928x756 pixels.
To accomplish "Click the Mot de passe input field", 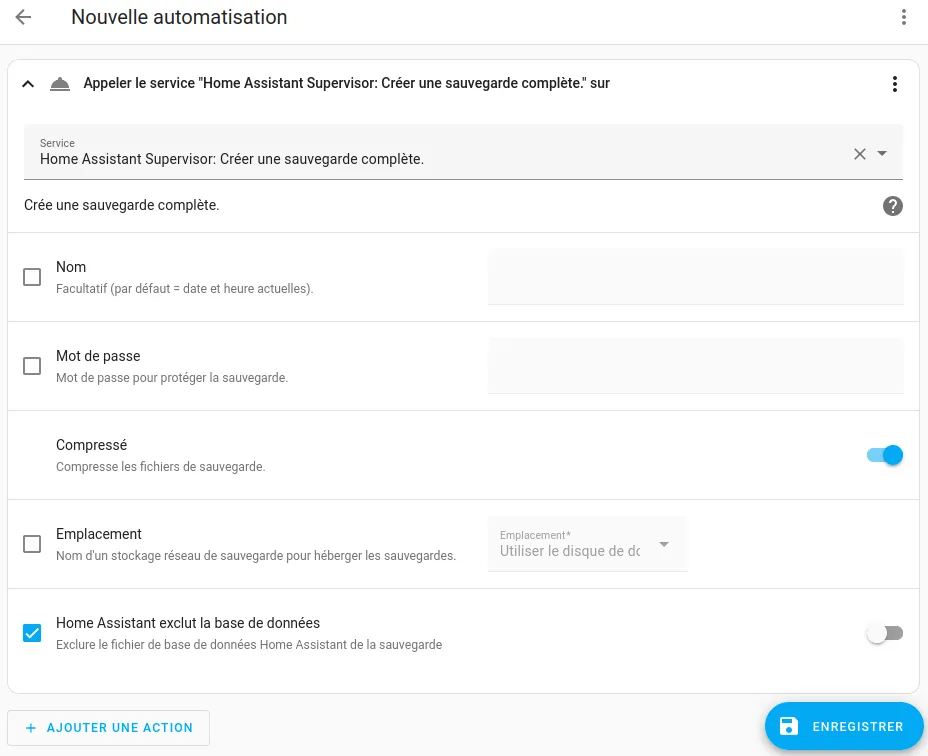I will coord(695,366).
